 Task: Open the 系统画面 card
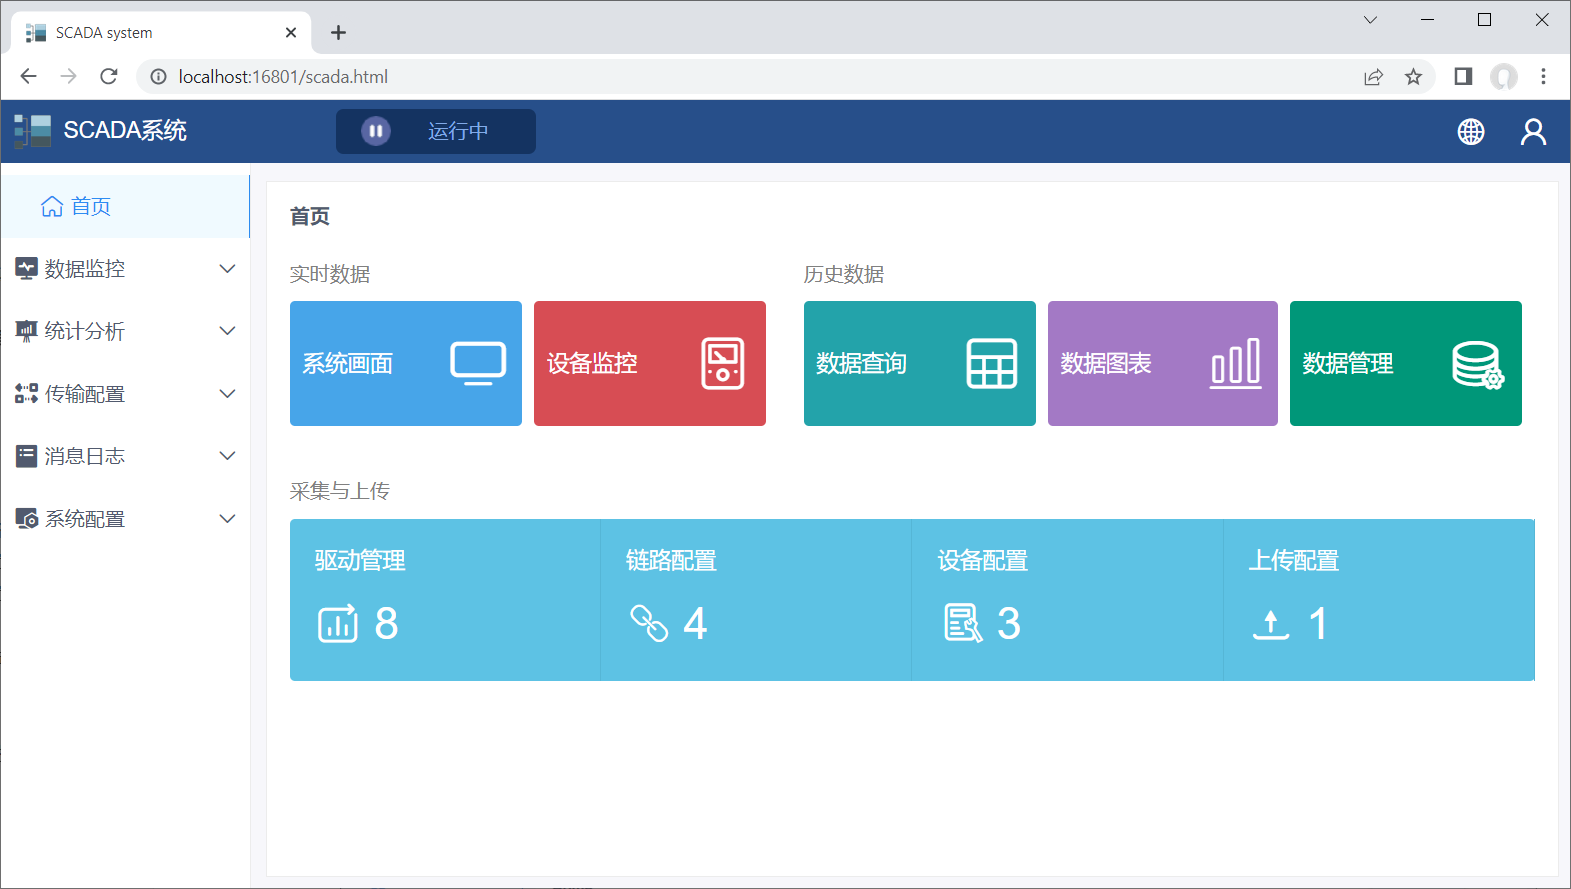(406, 363)
